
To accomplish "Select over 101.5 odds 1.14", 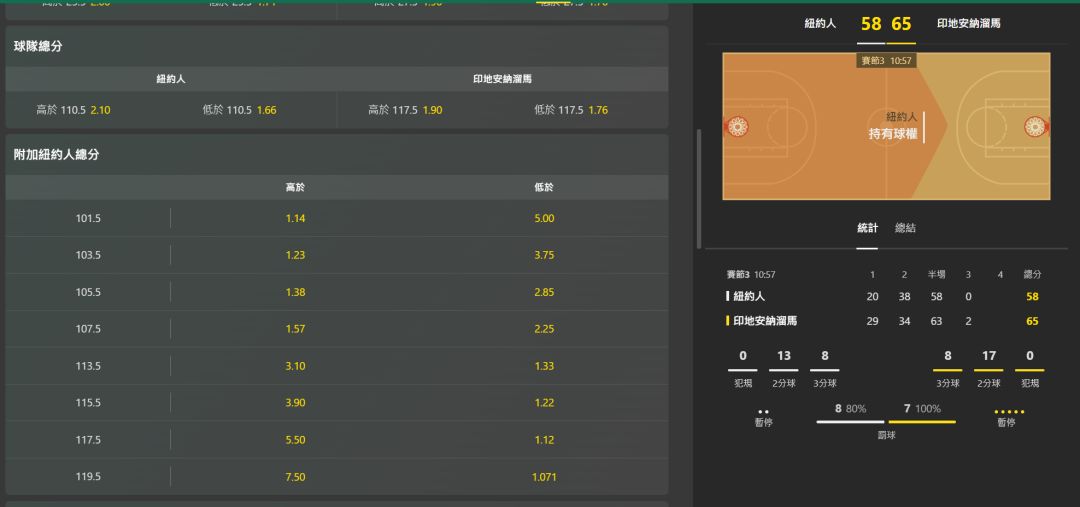I will (x=294, y=218).
